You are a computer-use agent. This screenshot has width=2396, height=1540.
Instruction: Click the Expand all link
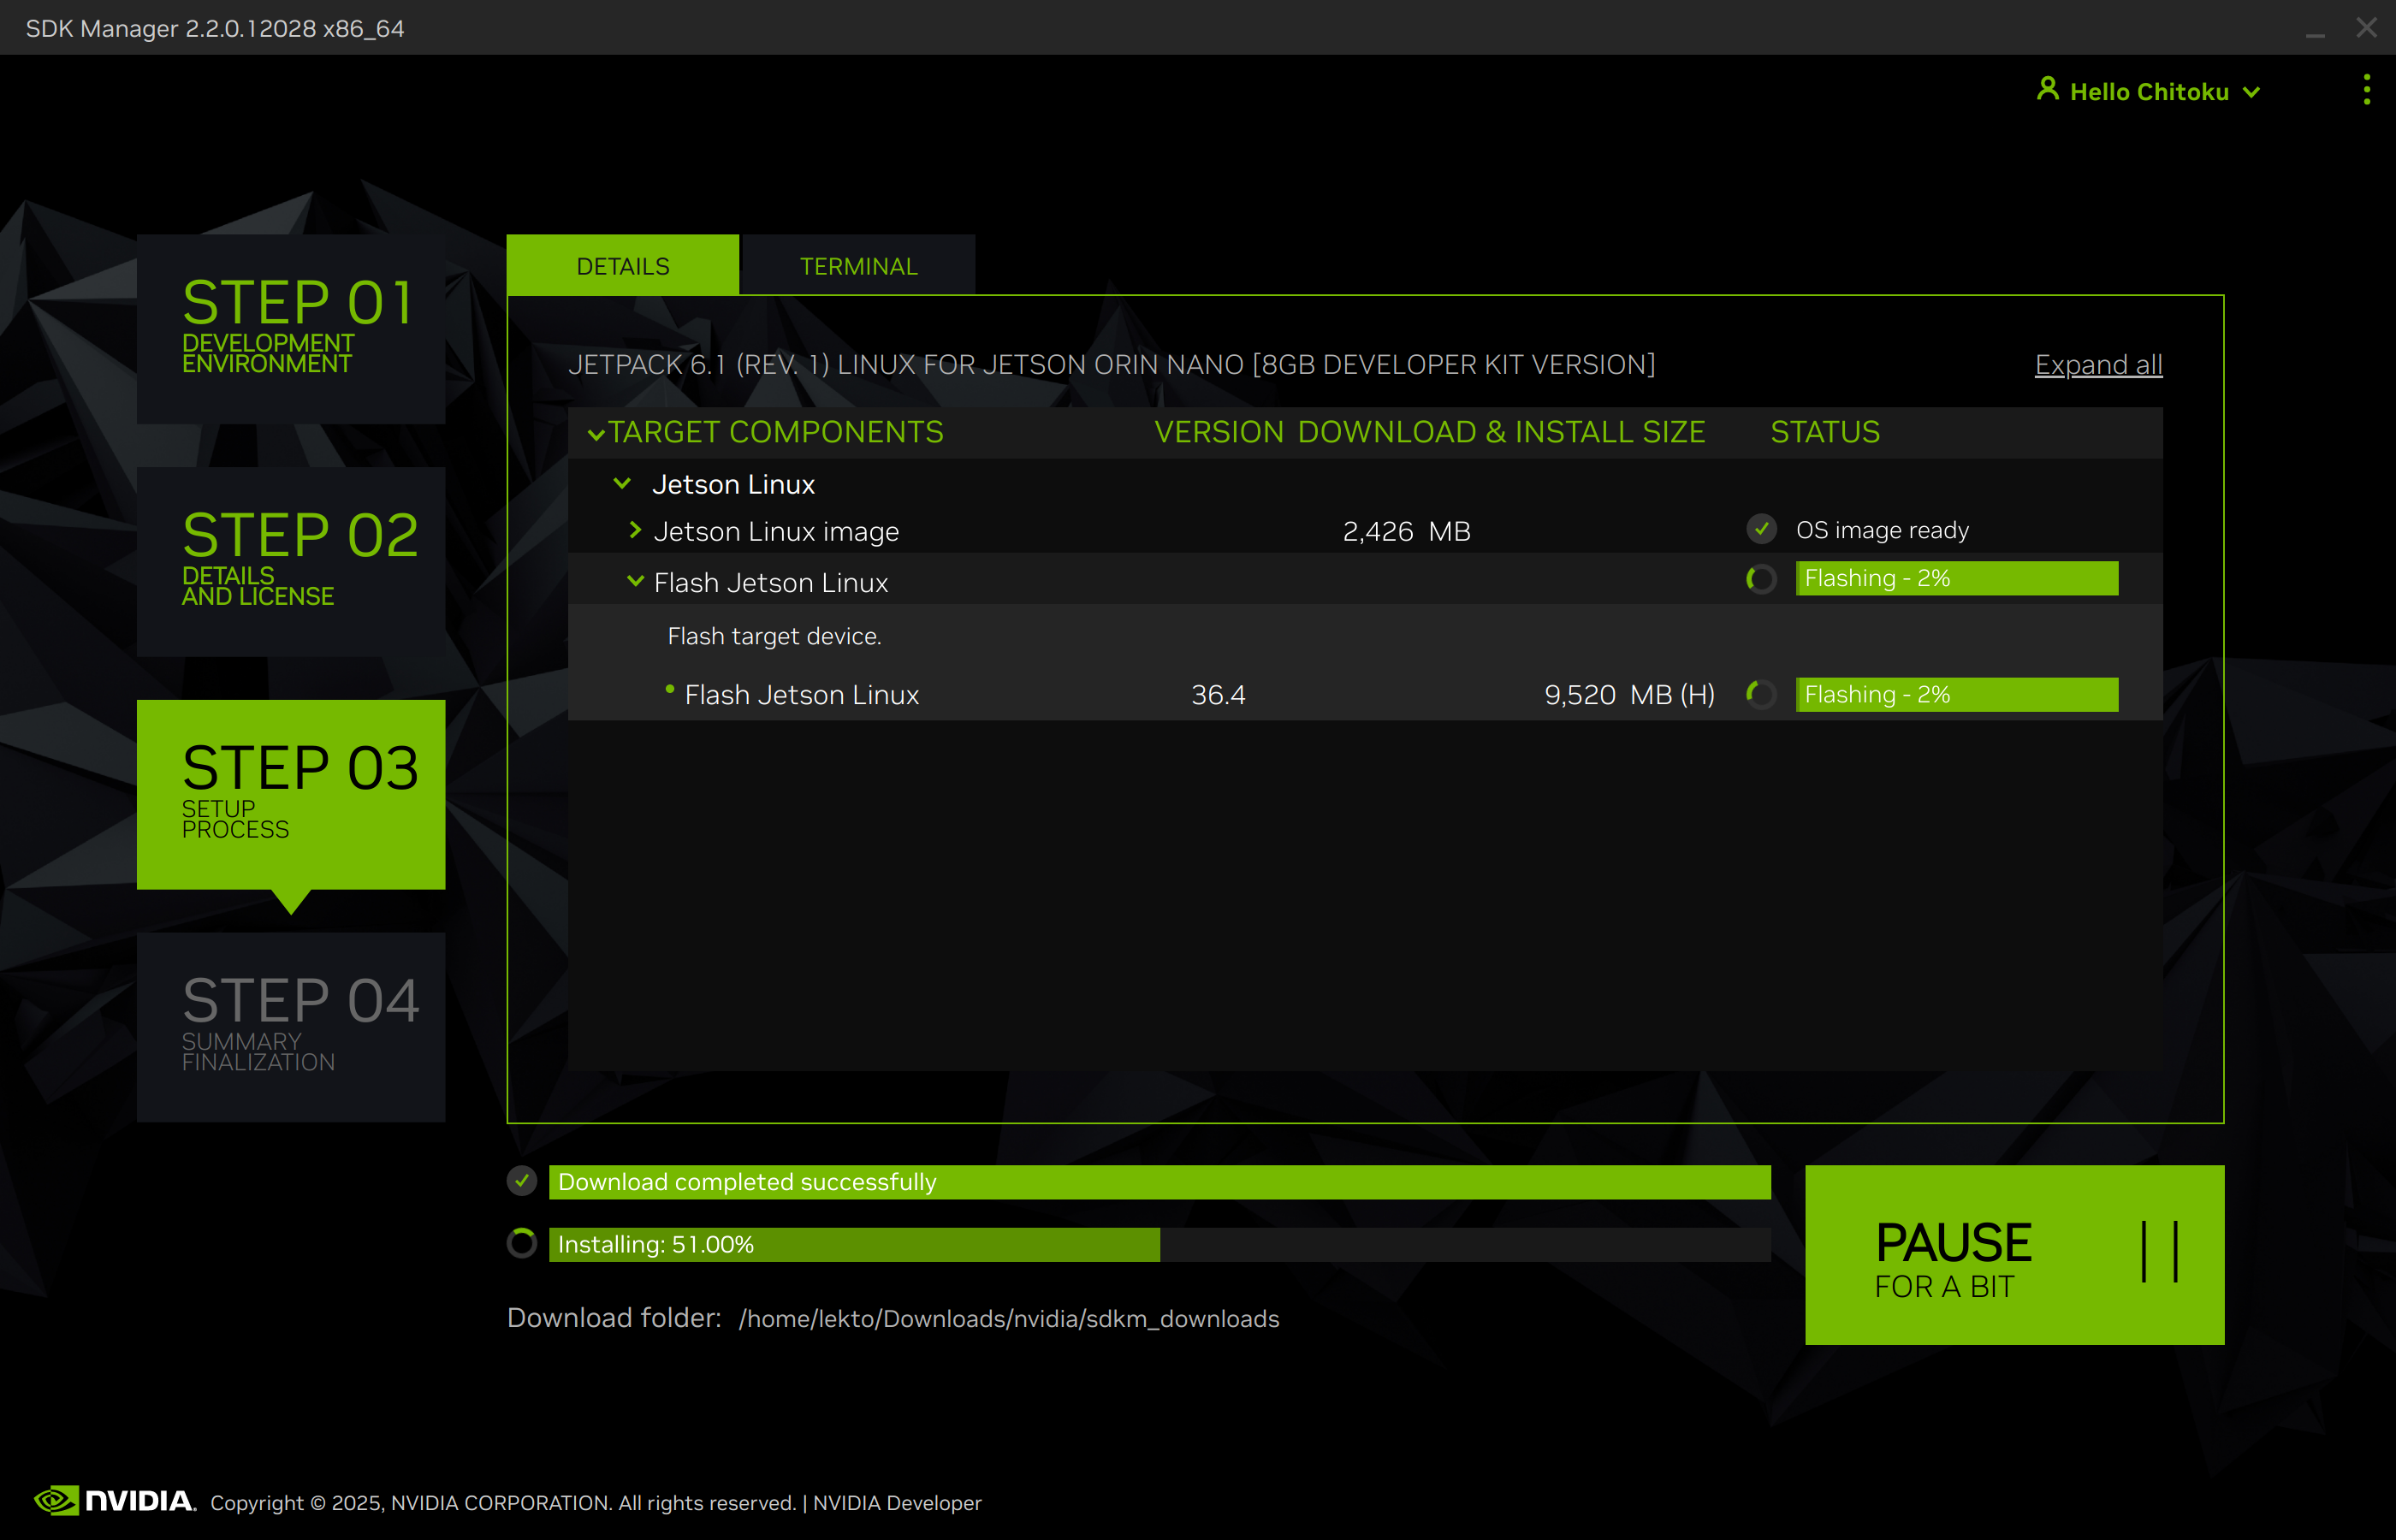(x=2097, y=364)
